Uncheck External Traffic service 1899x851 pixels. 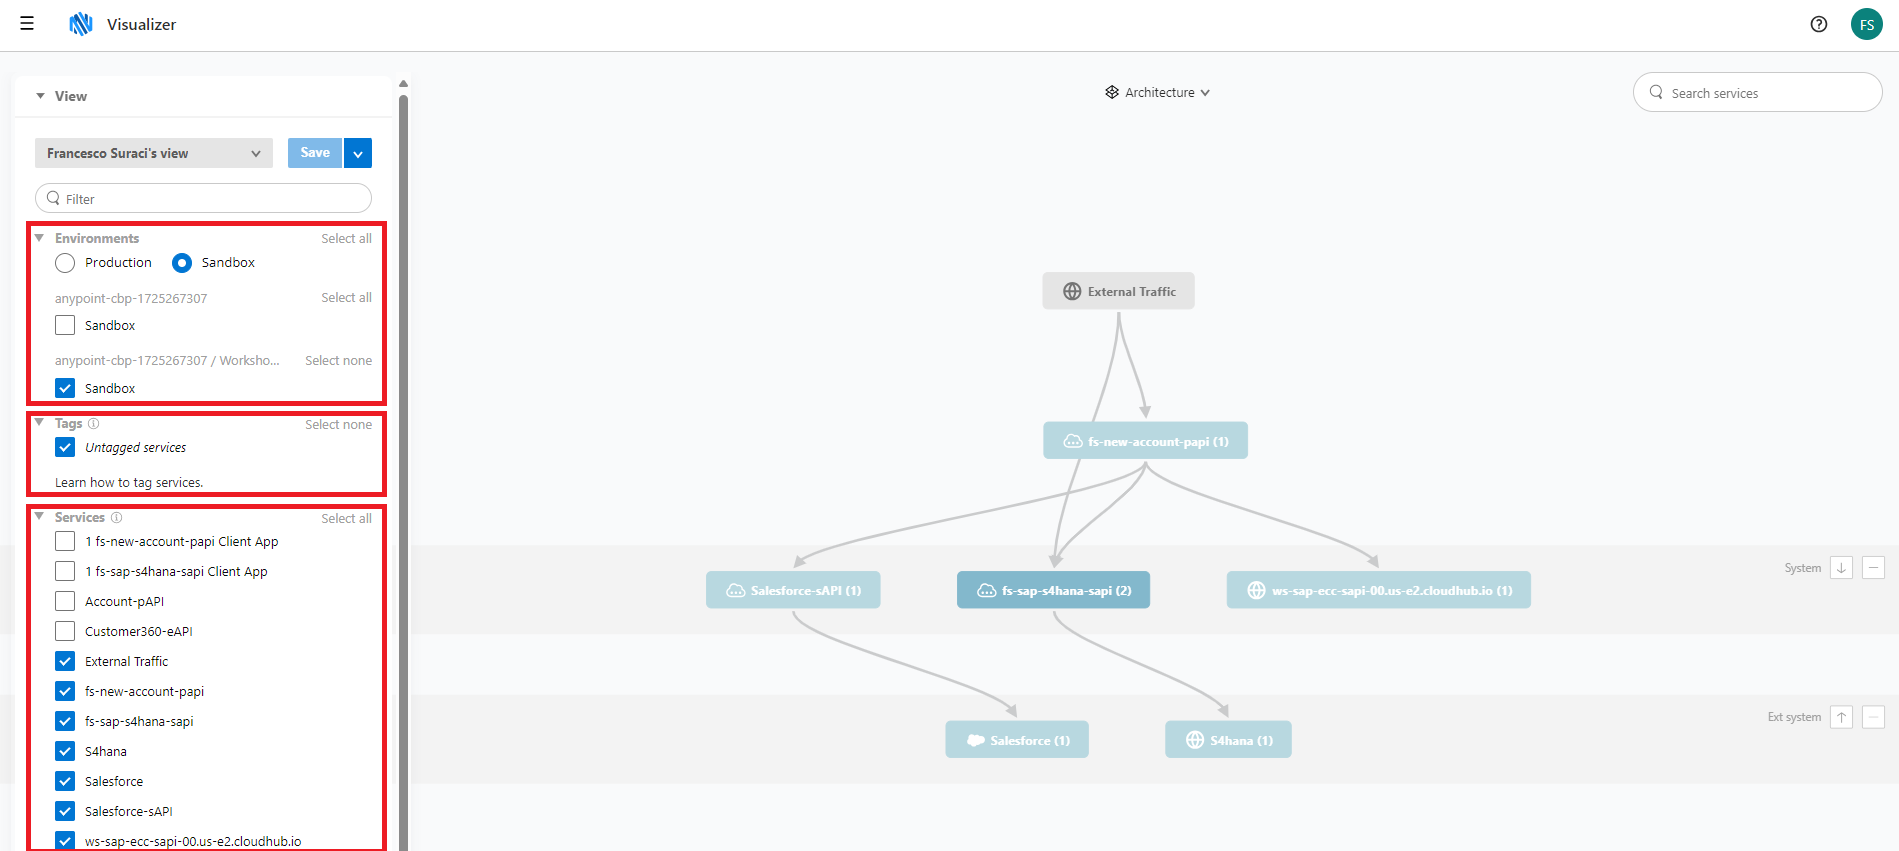tap(65, 661)
